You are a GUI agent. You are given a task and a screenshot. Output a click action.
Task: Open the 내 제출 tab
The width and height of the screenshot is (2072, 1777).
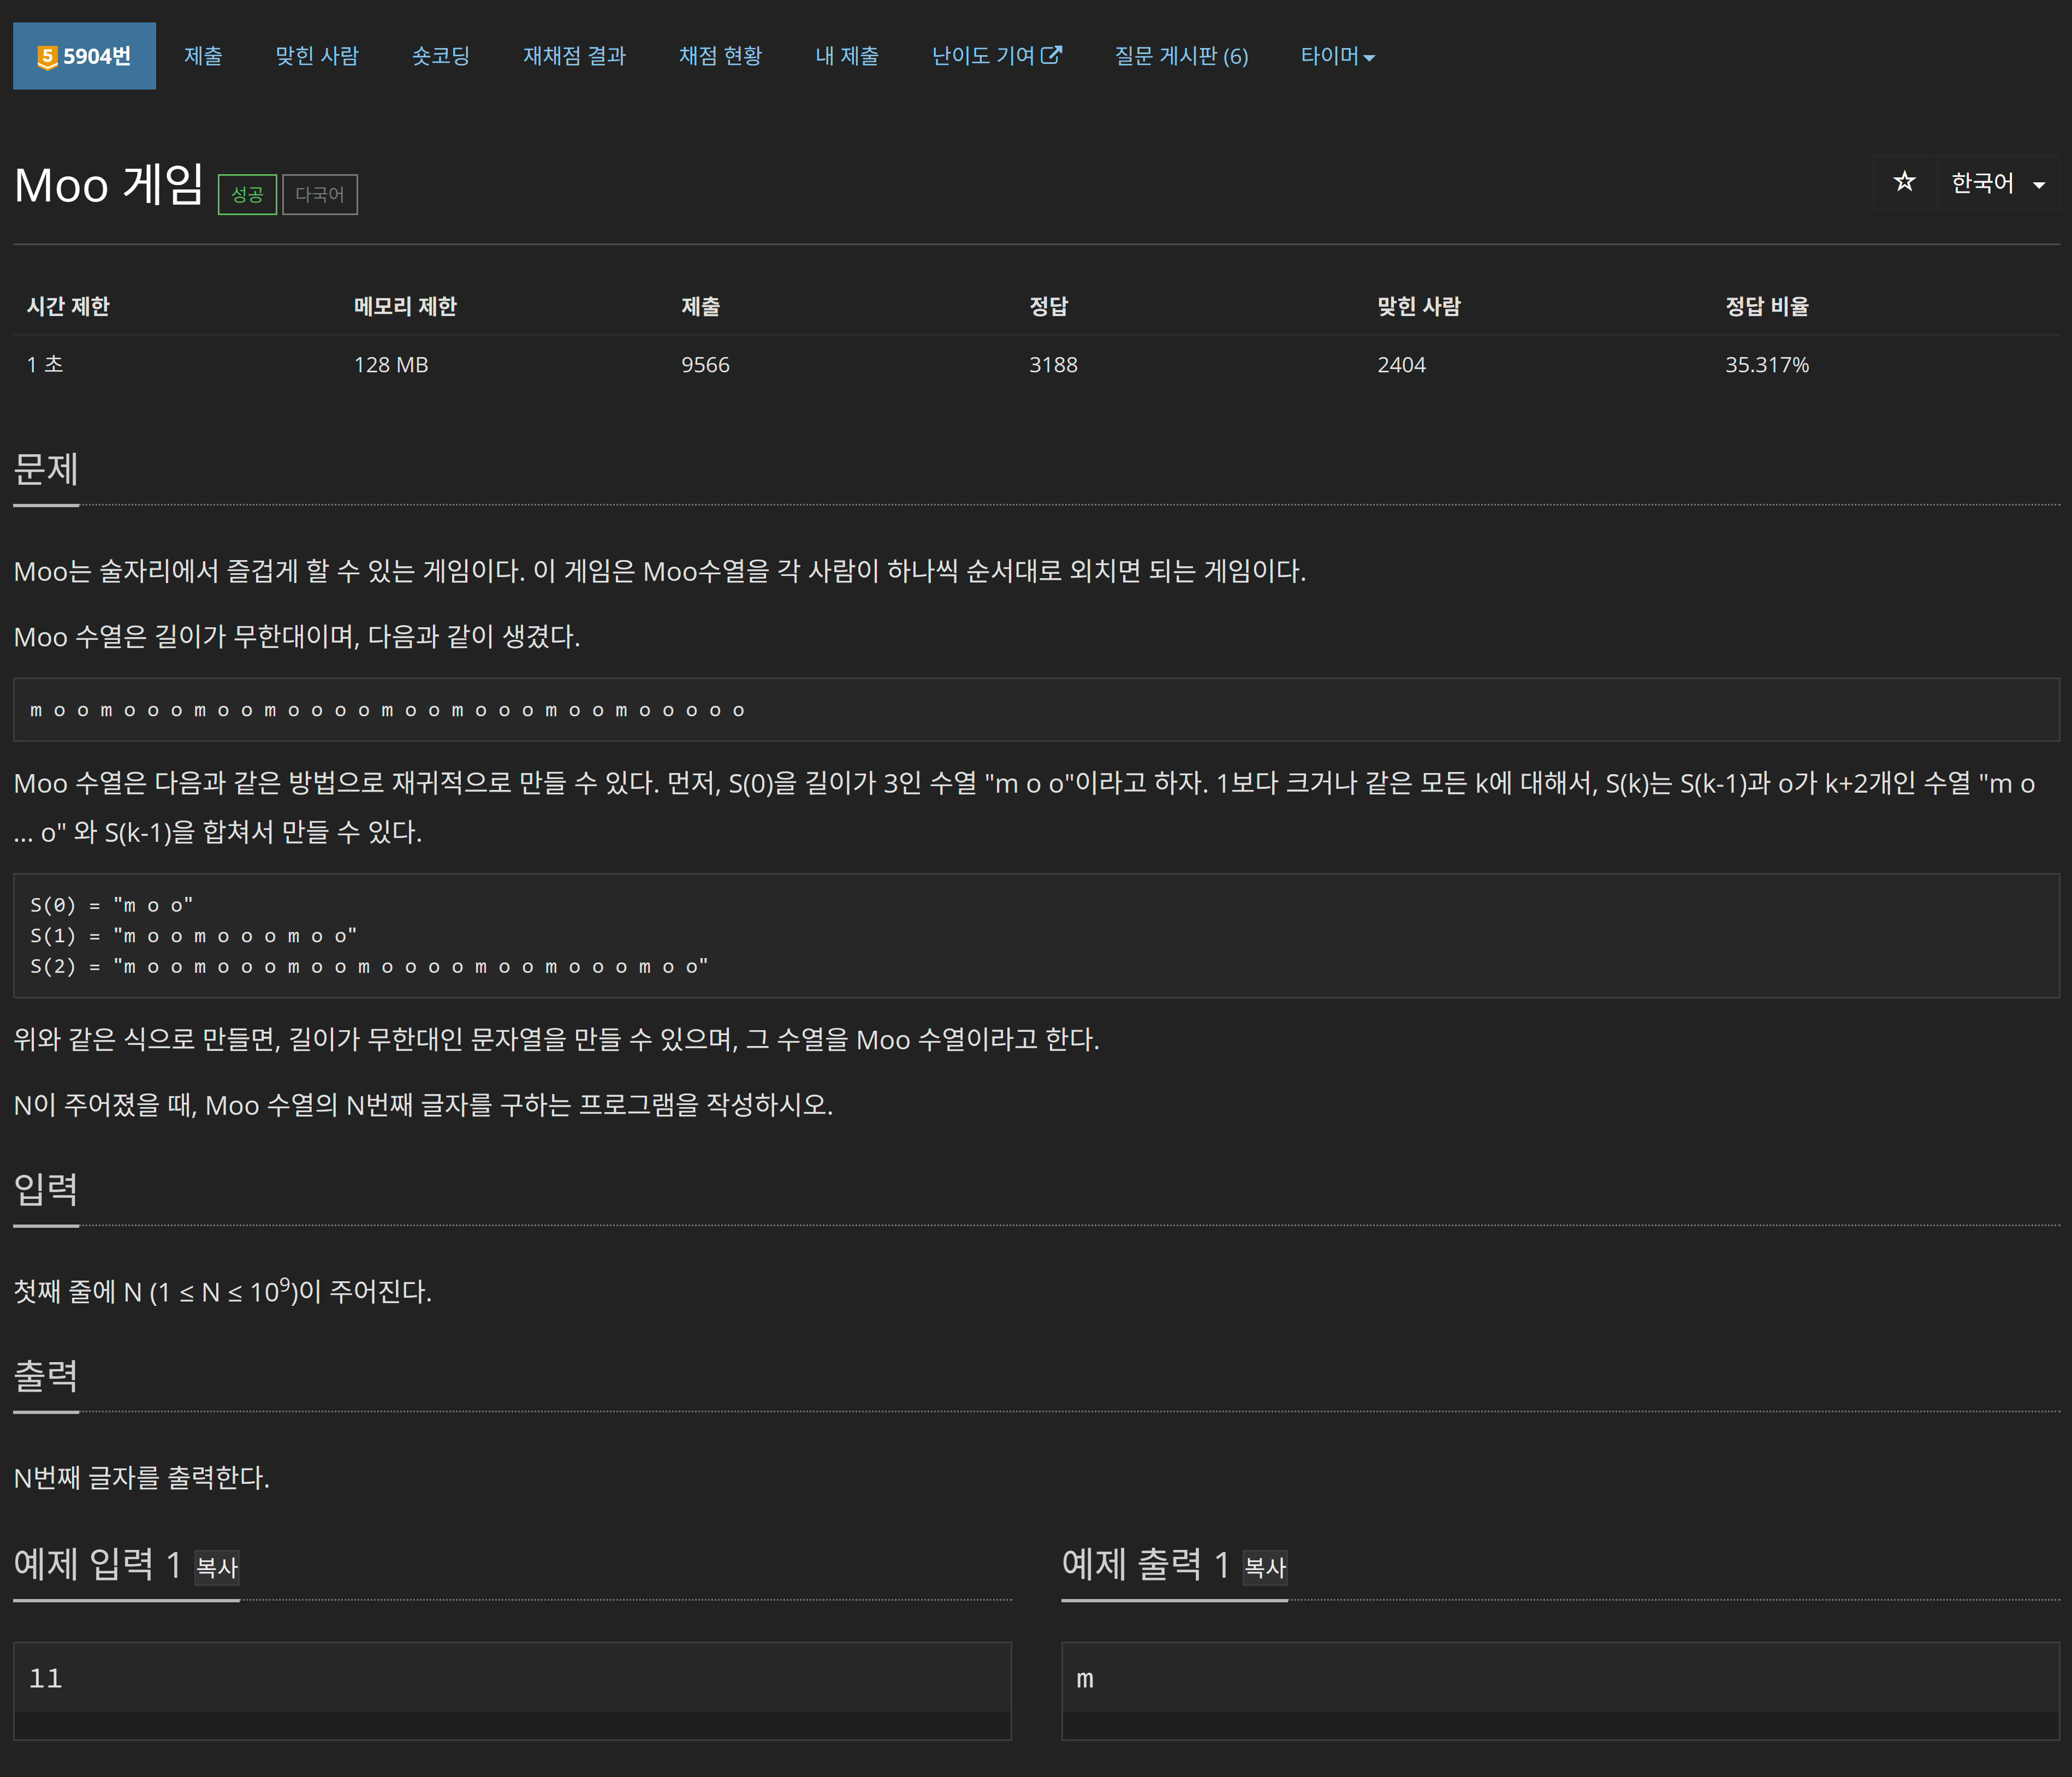[x=846, y=56]
